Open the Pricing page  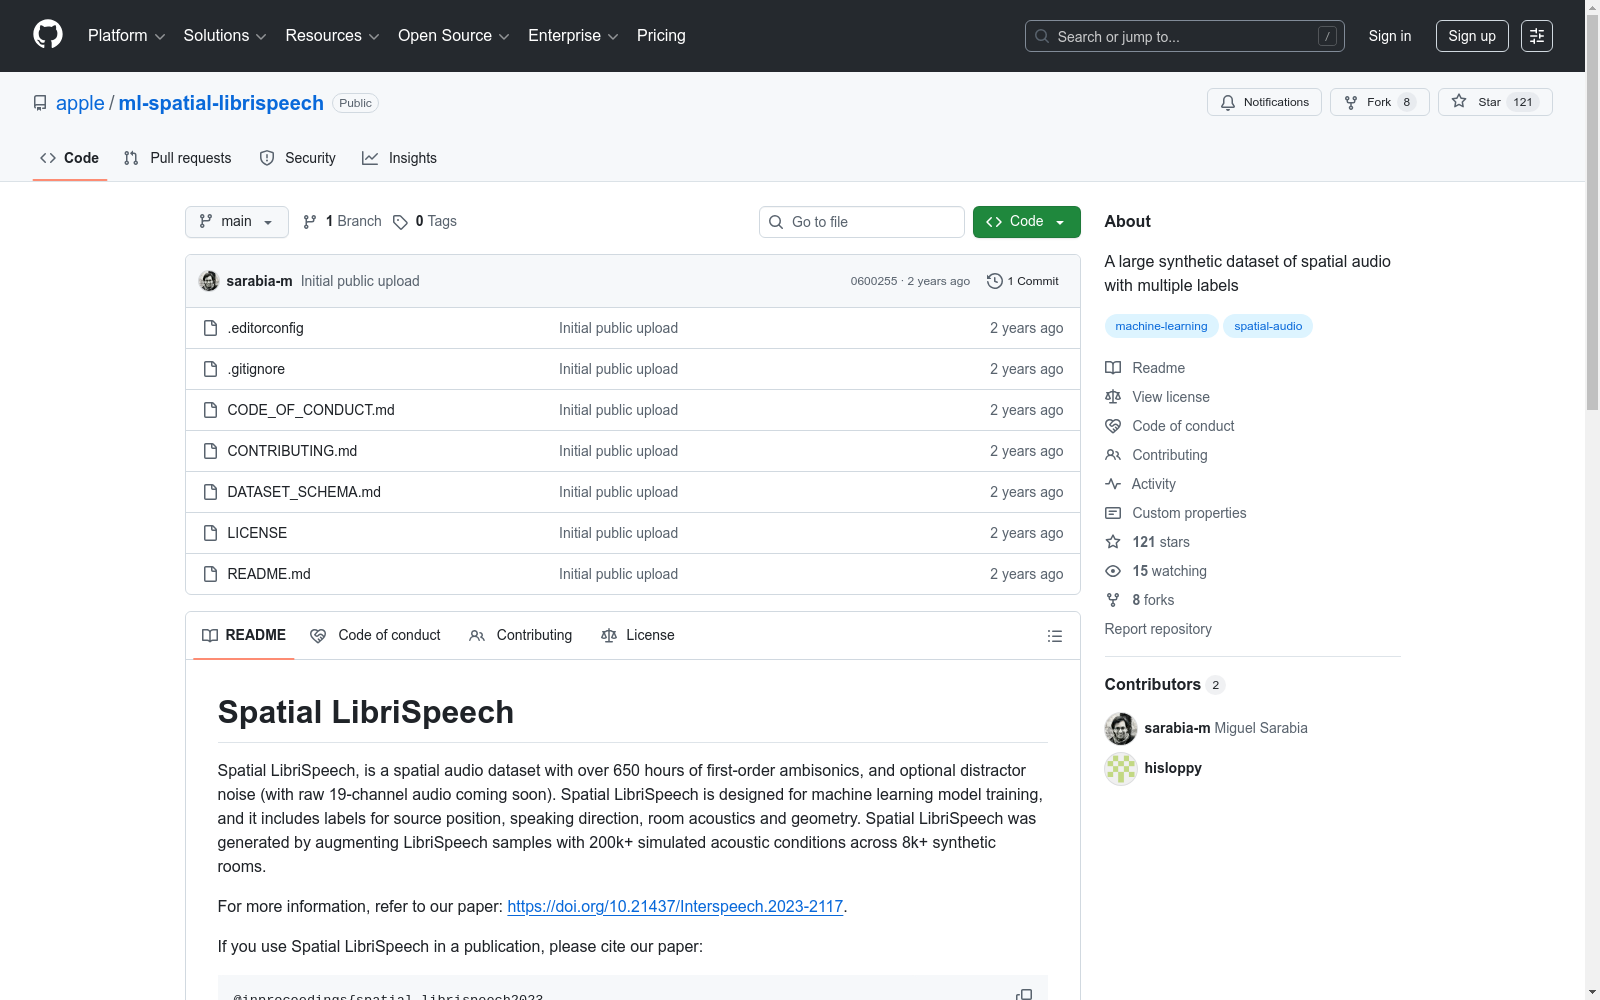[661, 36]
